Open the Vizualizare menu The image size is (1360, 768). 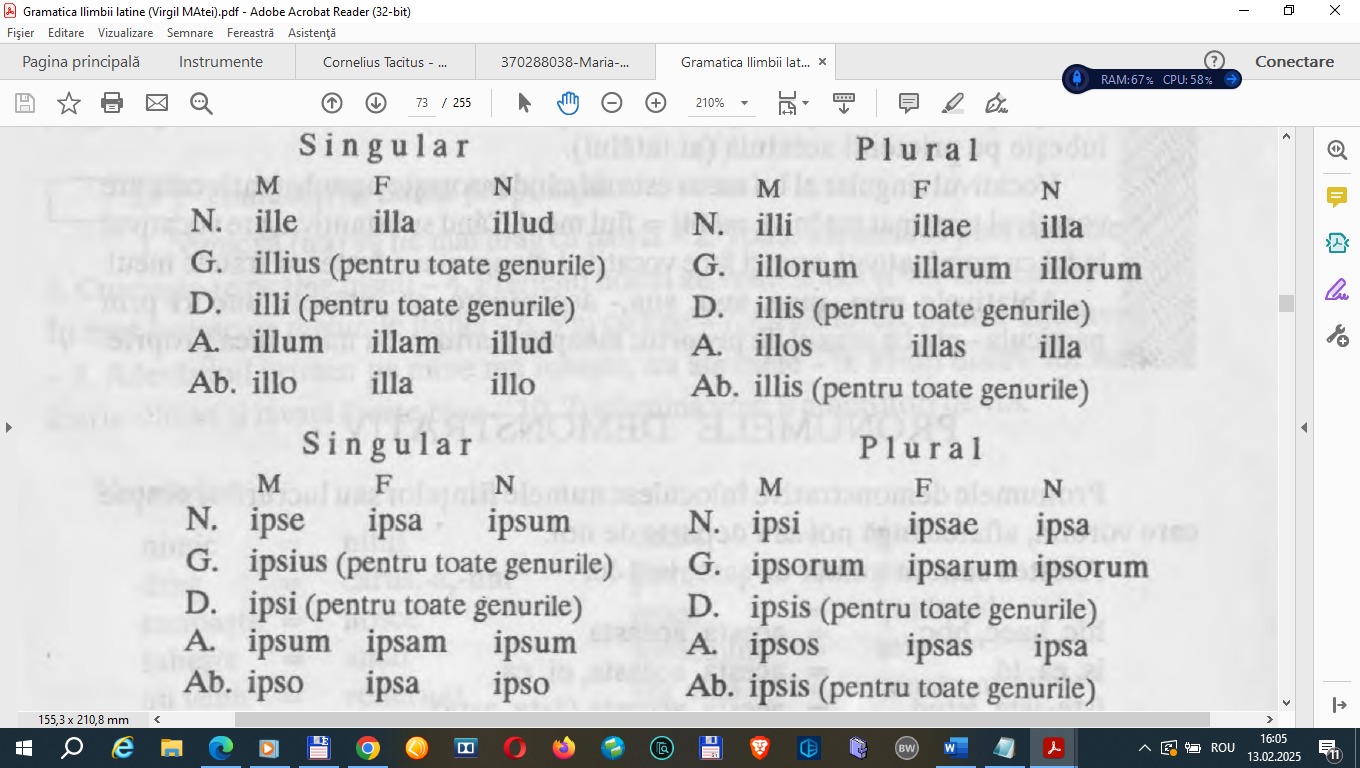tap(125, 33)
